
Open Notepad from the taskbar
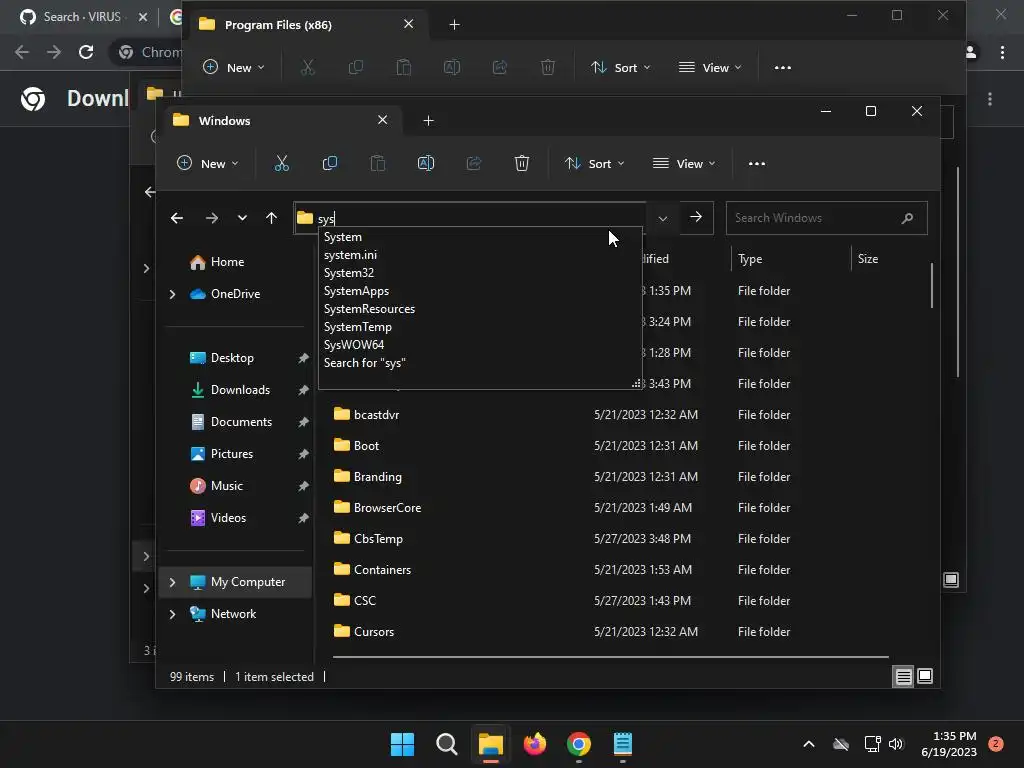click(x=622, y=744)
